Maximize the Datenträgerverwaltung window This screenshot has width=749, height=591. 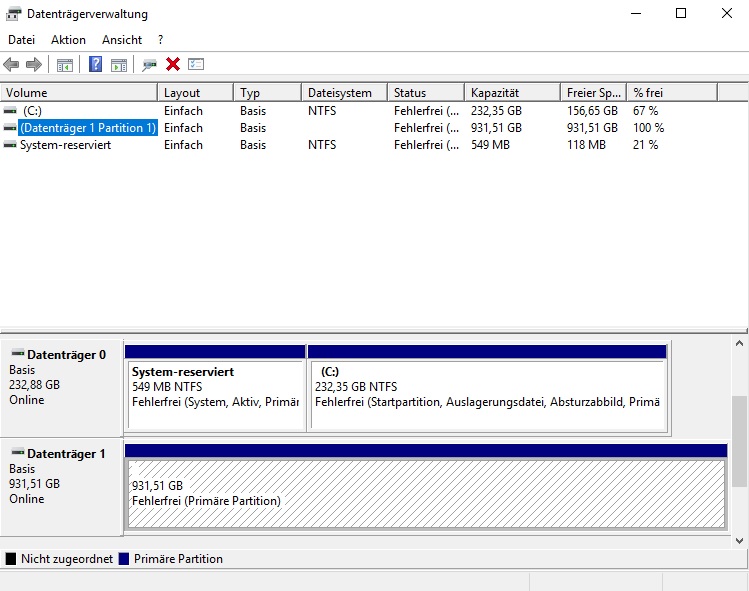pos(681,13)
